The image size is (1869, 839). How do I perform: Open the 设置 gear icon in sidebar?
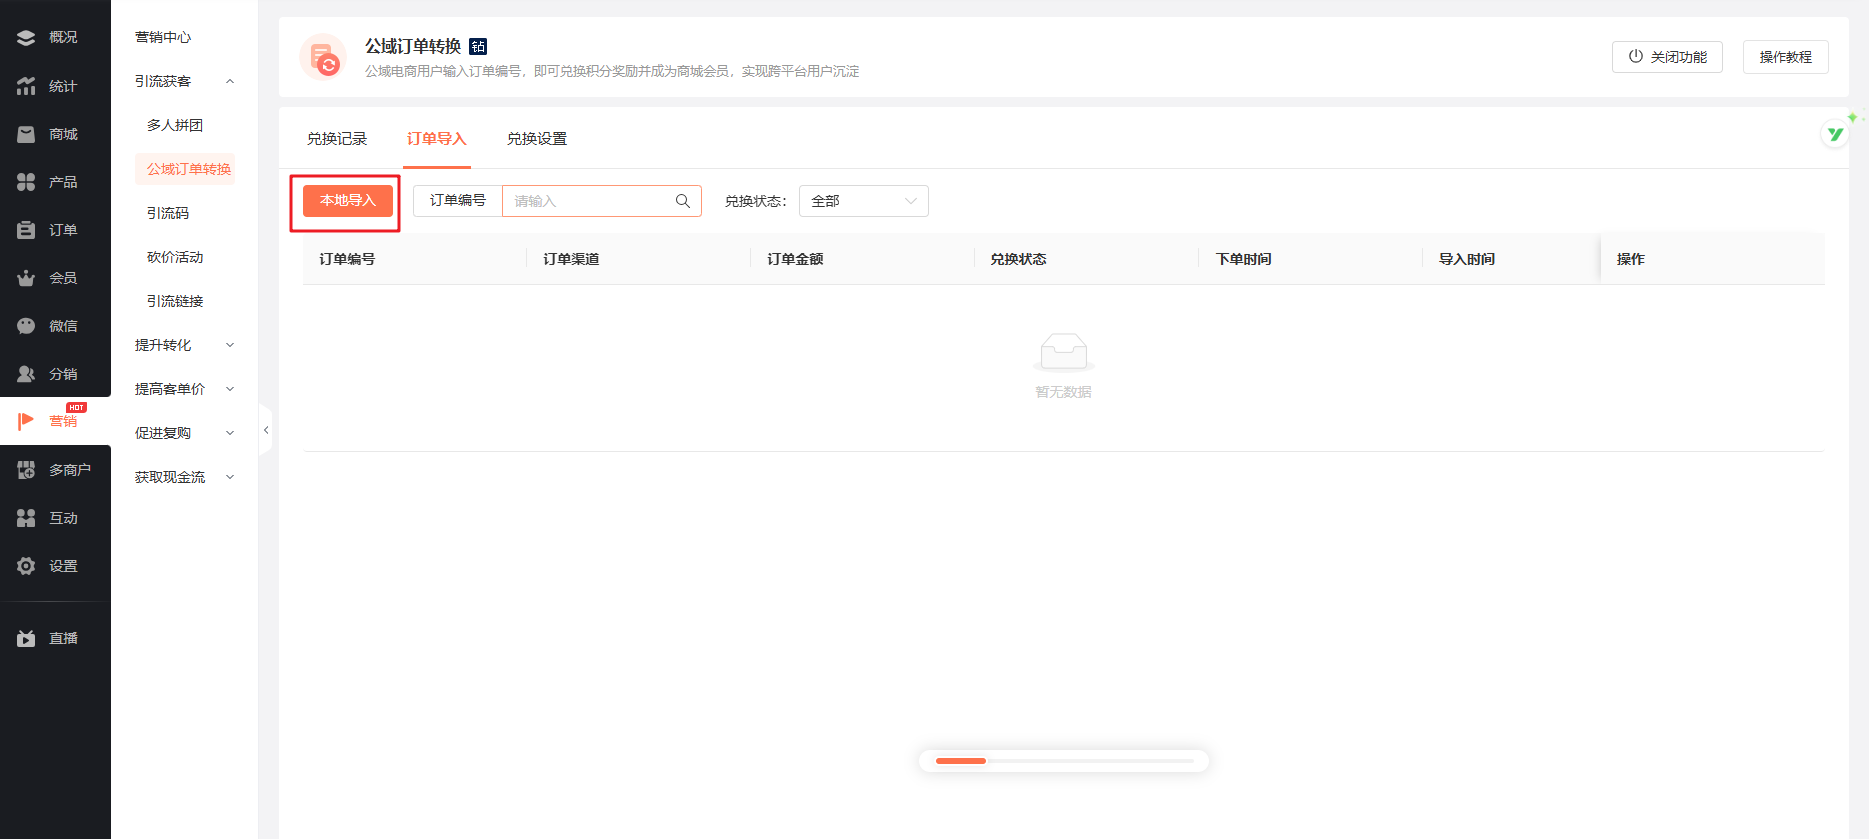pyautogui.click(x=27, y=566)
